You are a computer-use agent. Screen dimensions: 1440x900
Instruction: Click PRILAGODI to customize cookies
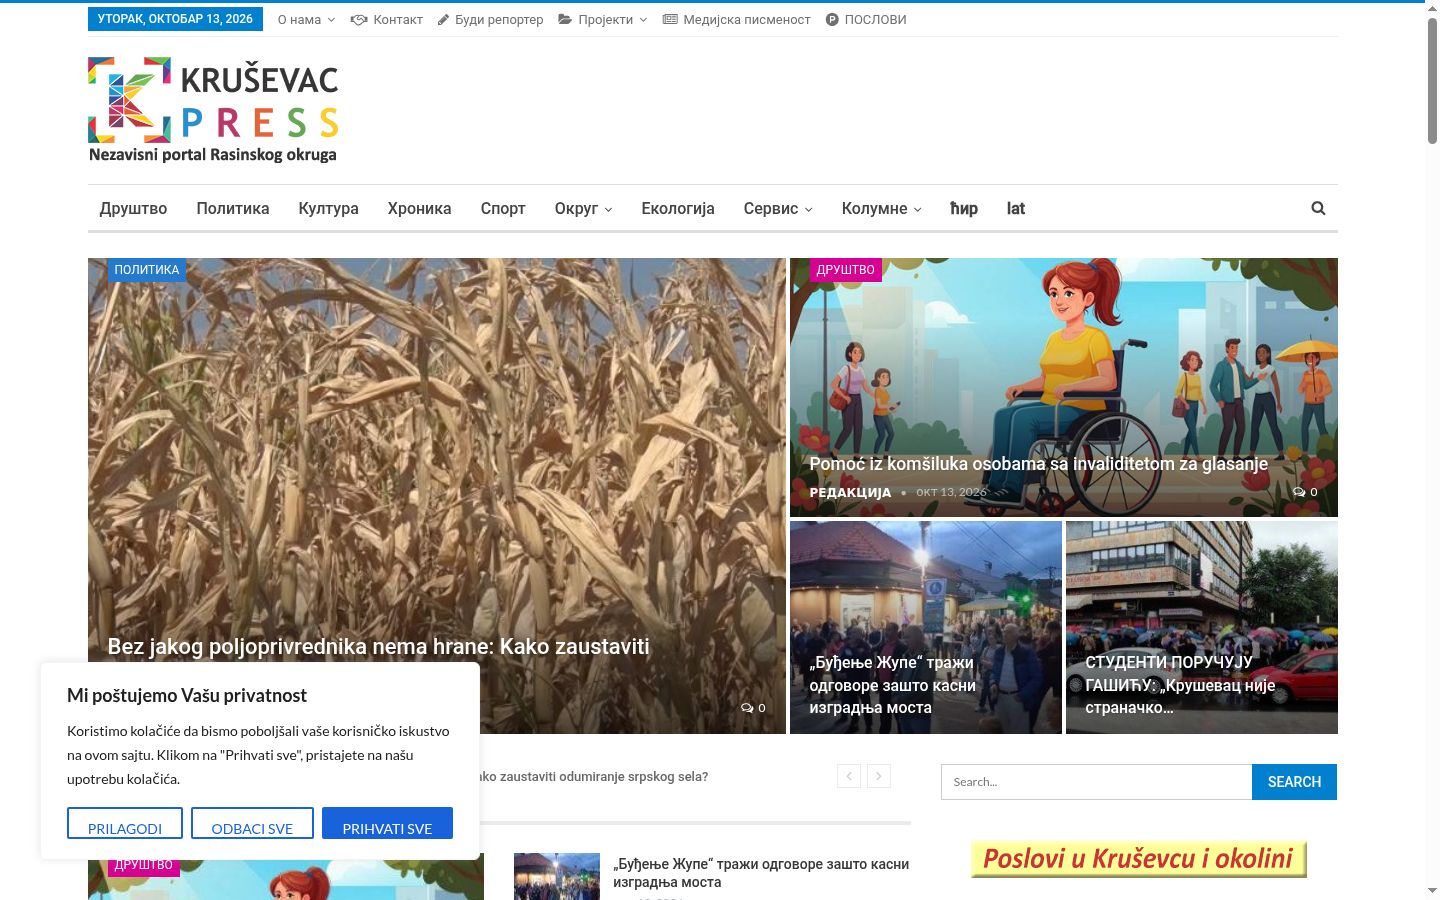pyautogui.click(x=125, y=823)
